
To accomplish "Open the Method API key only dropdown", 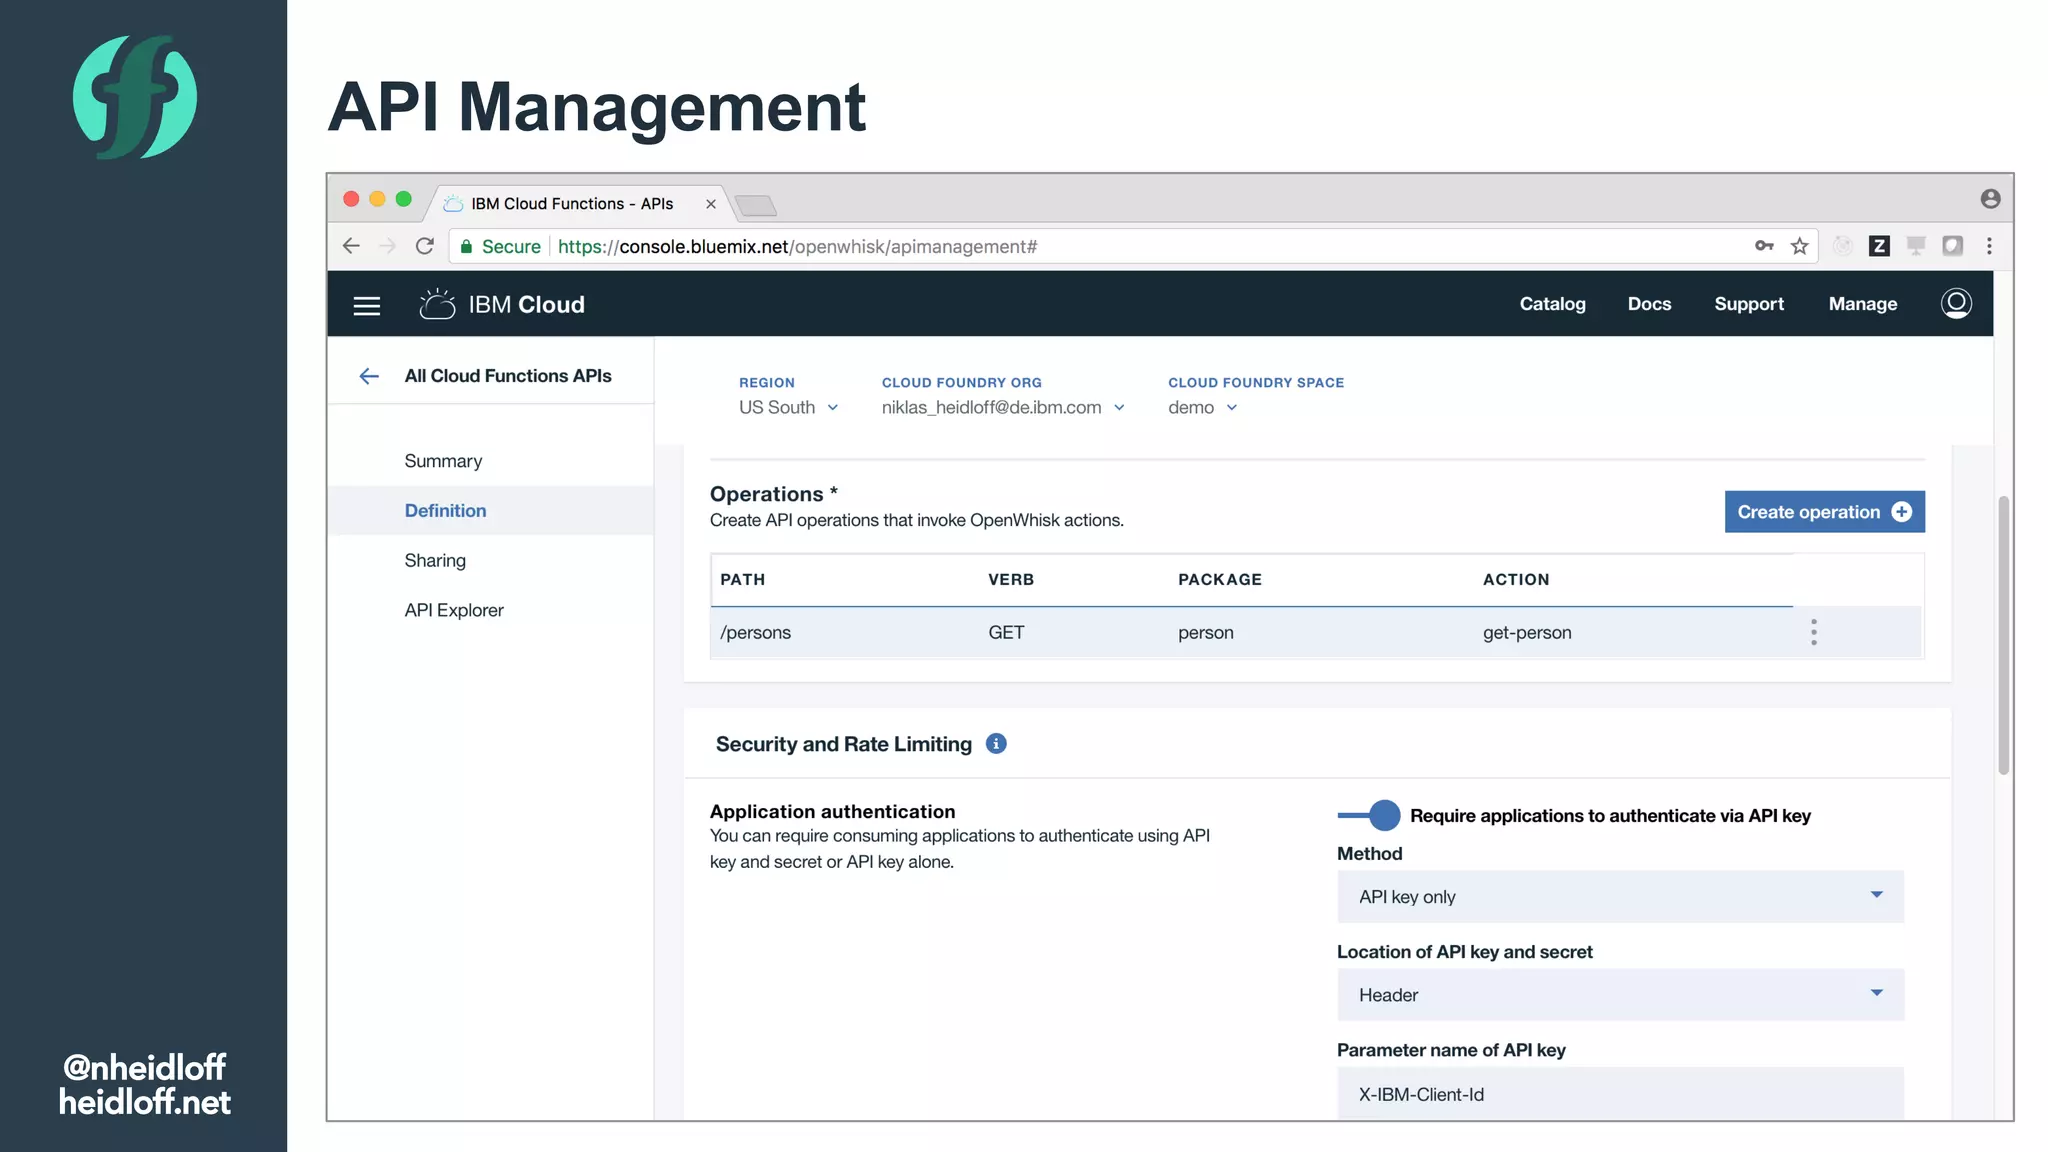I will 1620,896.
